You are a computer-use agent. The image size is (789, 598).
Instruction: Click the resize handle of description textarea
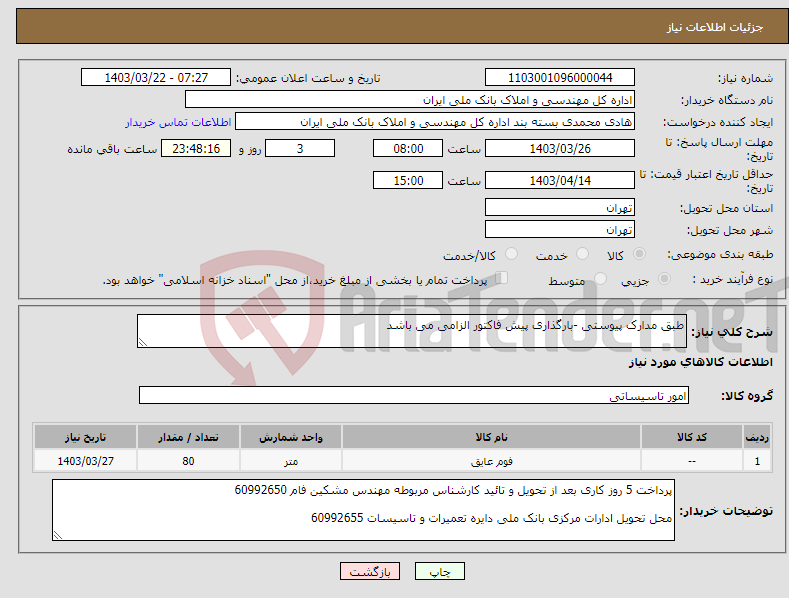[x=143, y=342]
